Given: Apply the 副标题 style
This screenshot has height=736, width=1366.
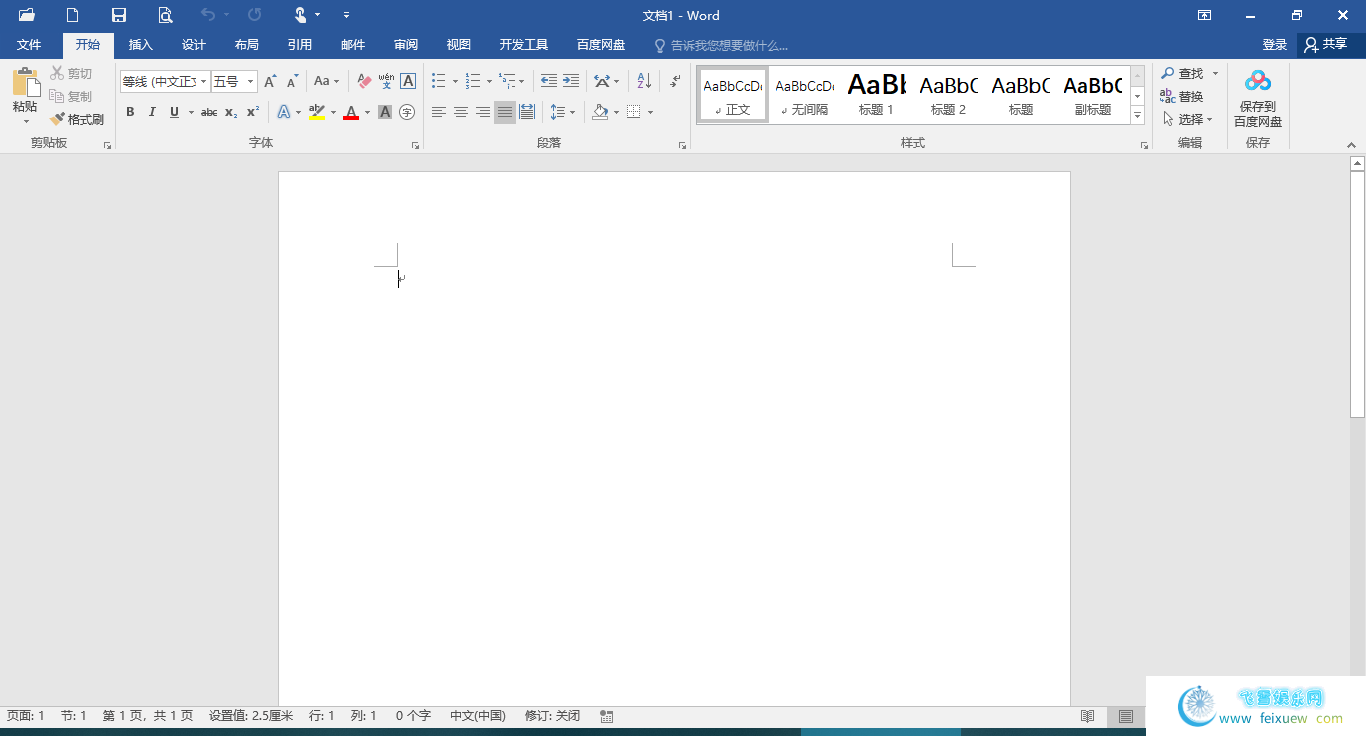Looking at the screenshot, I should coord(1093,95).
